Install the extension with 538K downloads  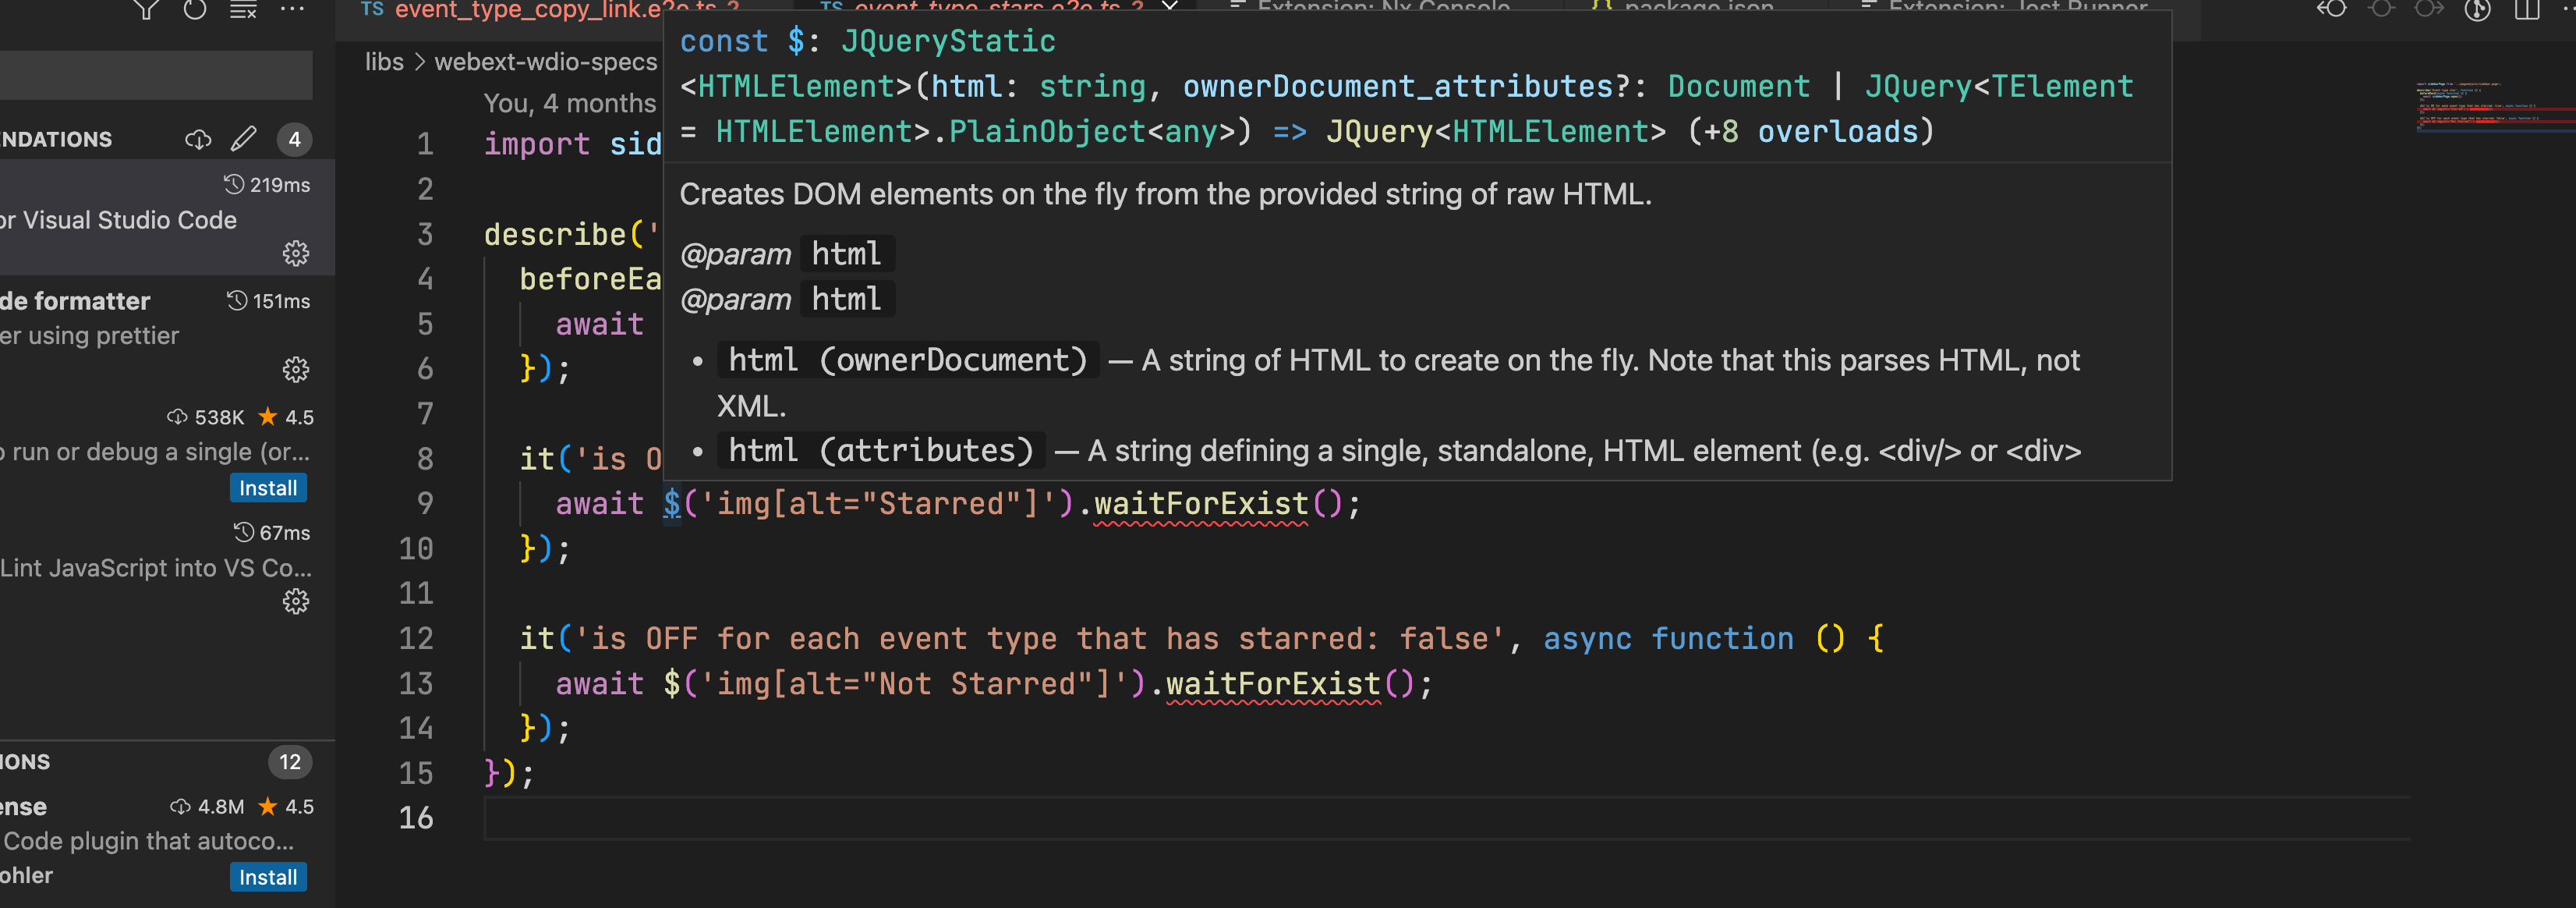click(x=267, y=488)
